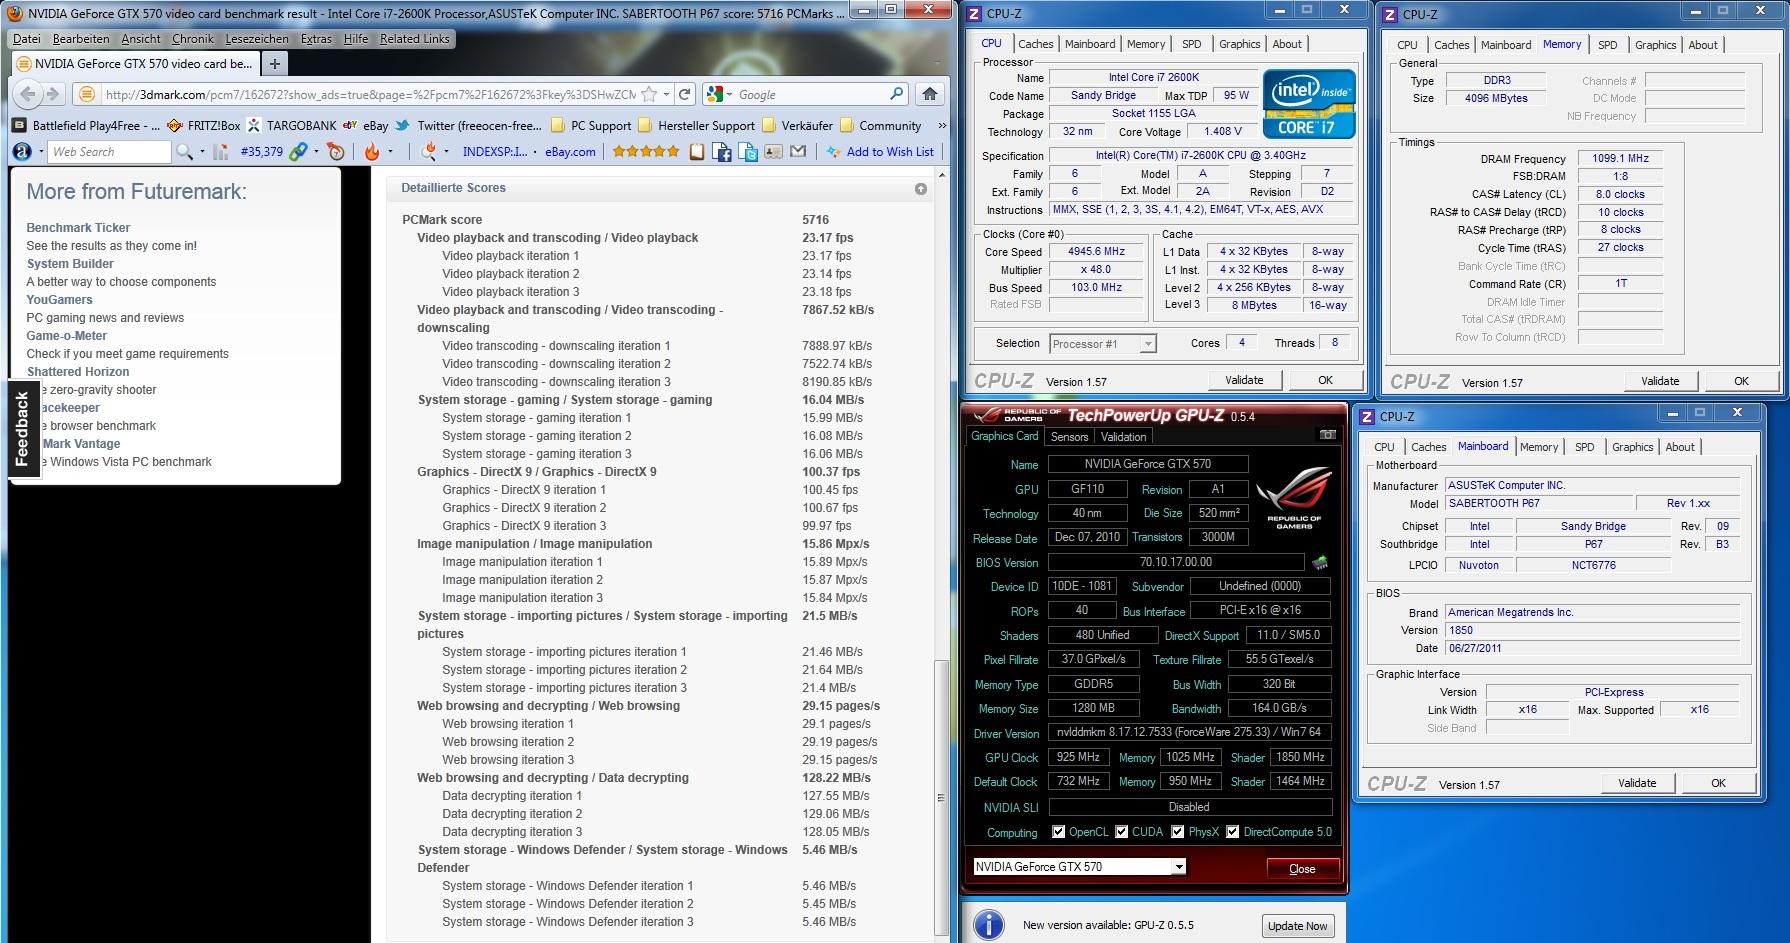Viewport: 1790px width, 943px height.
Task: Click the Google search magnifier icon
Action: [x=896, y=94]
